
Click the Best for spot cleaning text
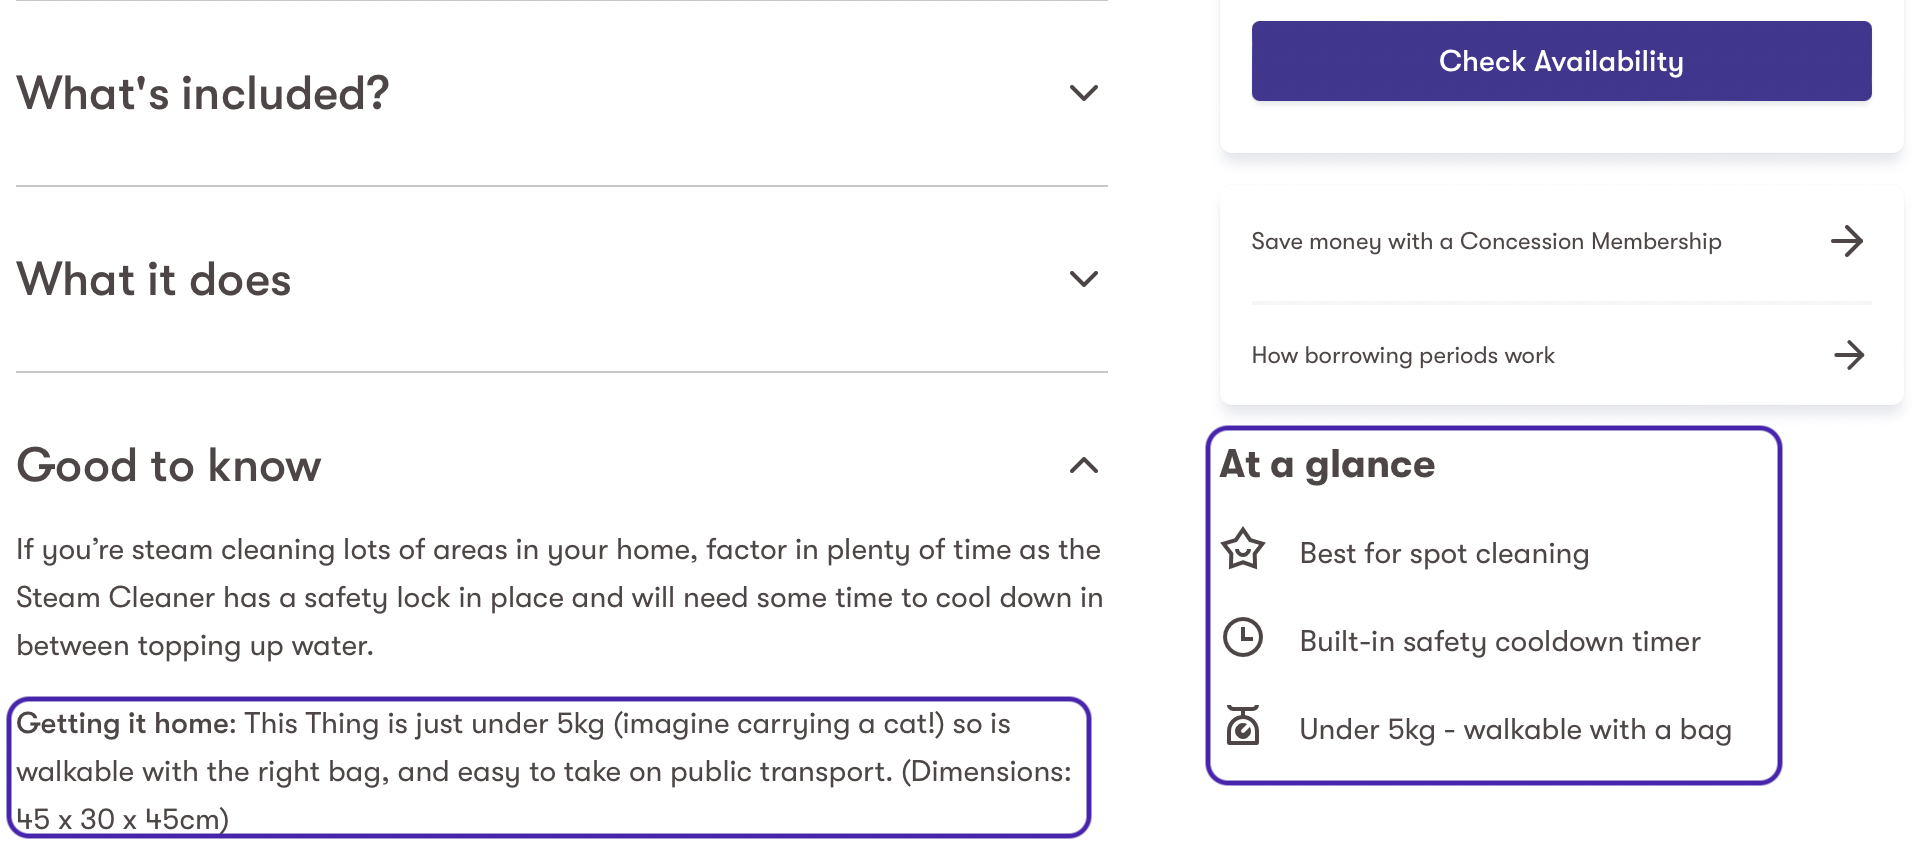pos(1443,554)
